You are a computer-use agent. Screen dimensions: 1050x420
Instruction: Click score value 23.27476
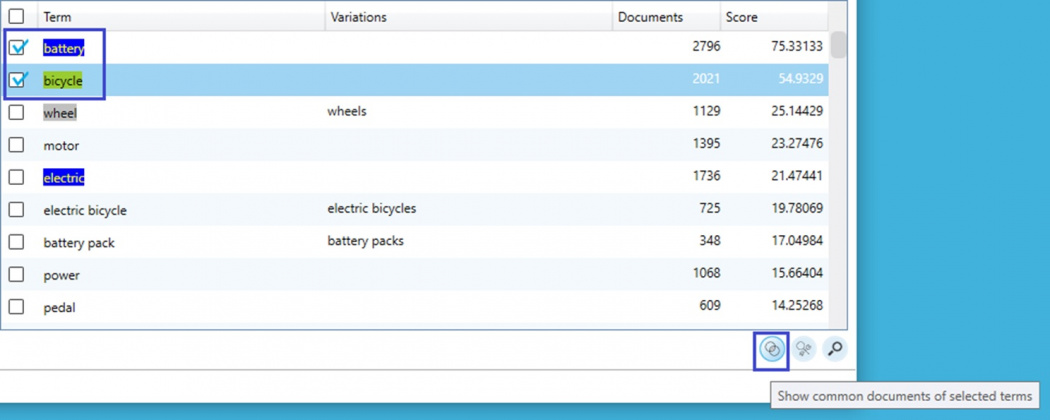click(x=797, y=143)
